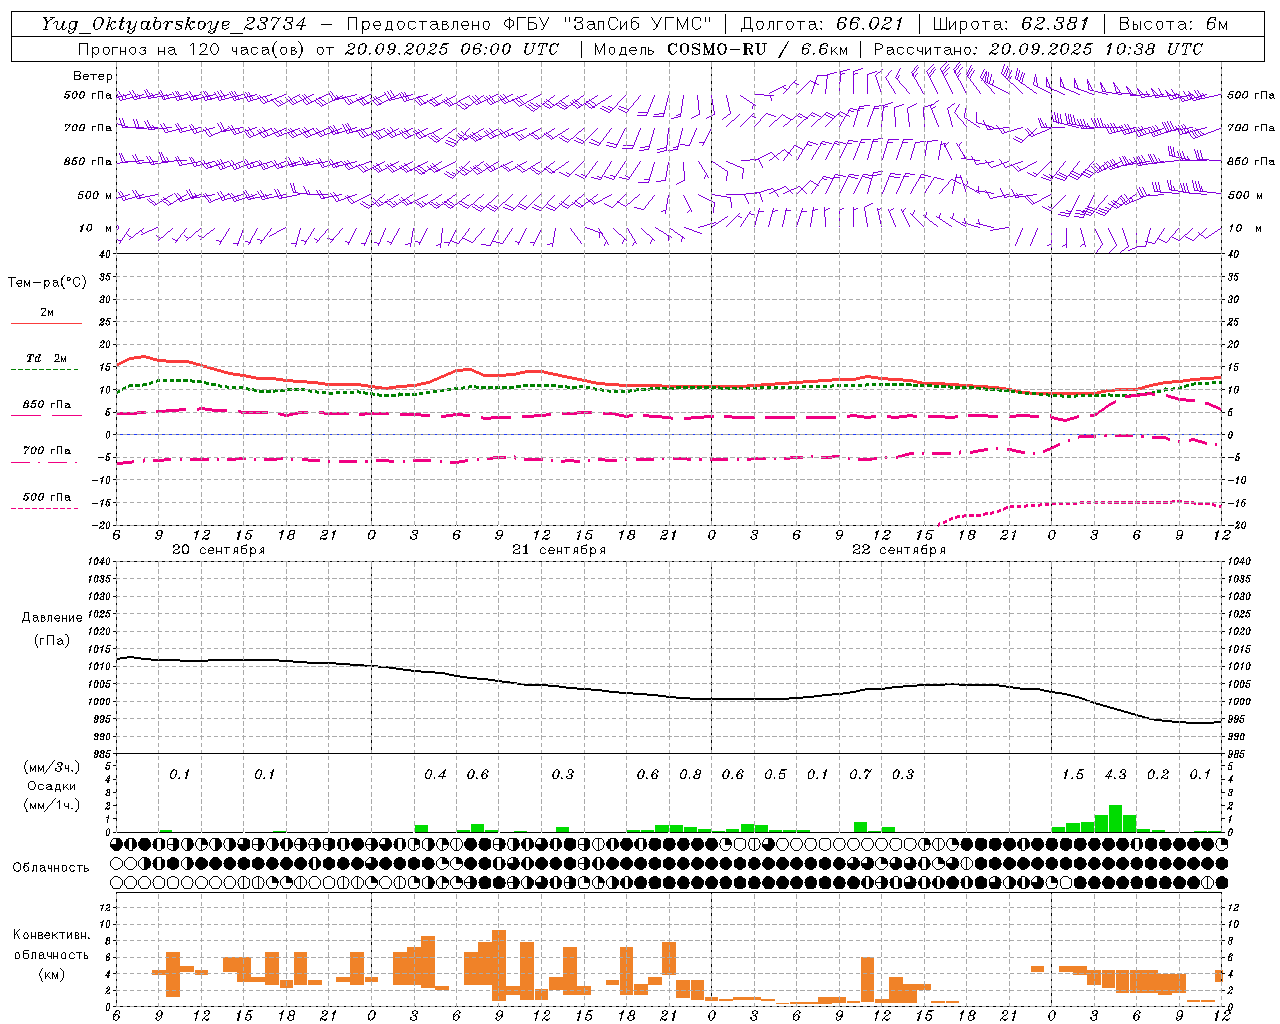Click the "22 сентября" date label
The width and height of the screenshot is (1280, 1024).
pos(899,550)
